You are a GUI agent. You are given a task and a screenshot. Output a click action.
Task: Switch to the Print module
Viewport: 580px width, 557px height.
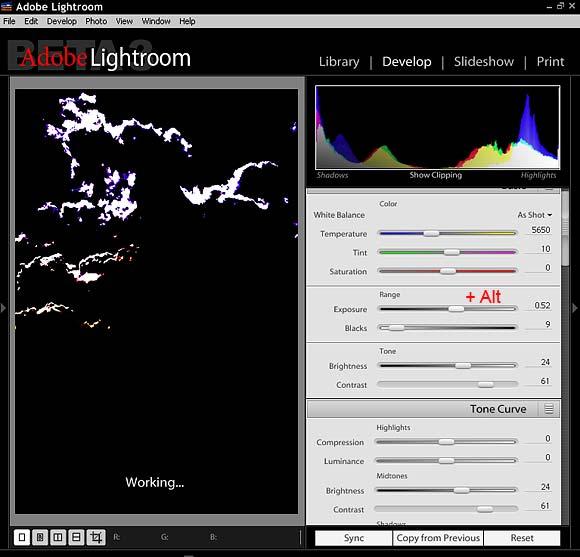tap(550, 61)
